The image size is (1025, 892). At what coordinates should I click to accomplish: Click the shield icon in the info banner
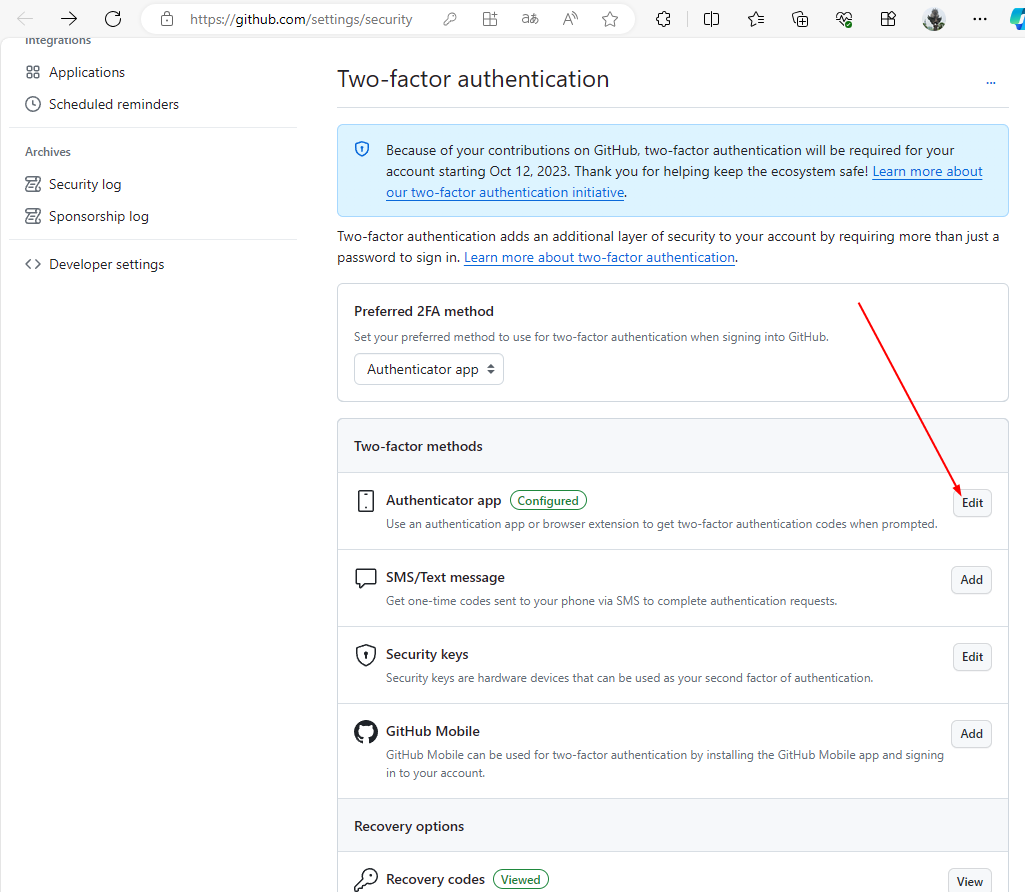click(361, 149)
